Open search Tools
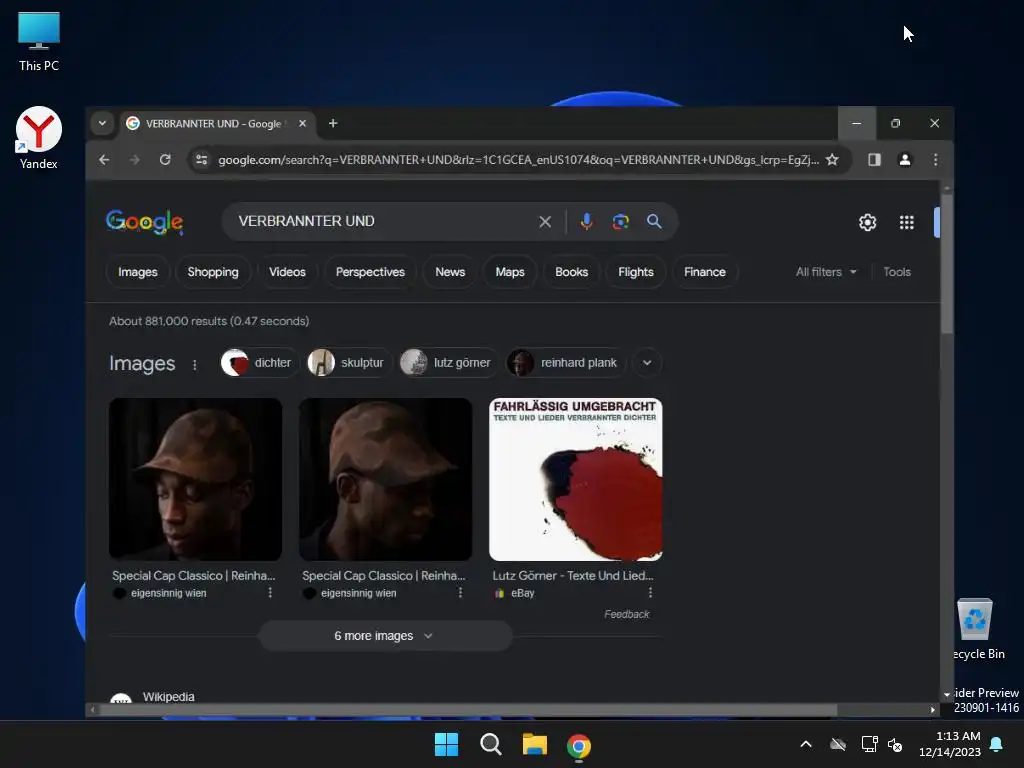1024x768 pixels. [897, 272]
